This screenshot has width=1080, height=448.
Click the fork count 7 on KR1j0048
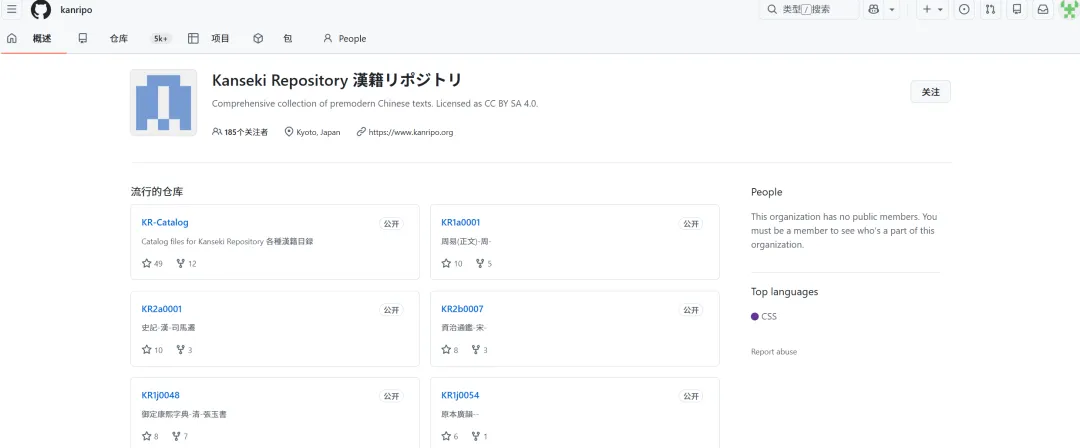pos(180,436)
